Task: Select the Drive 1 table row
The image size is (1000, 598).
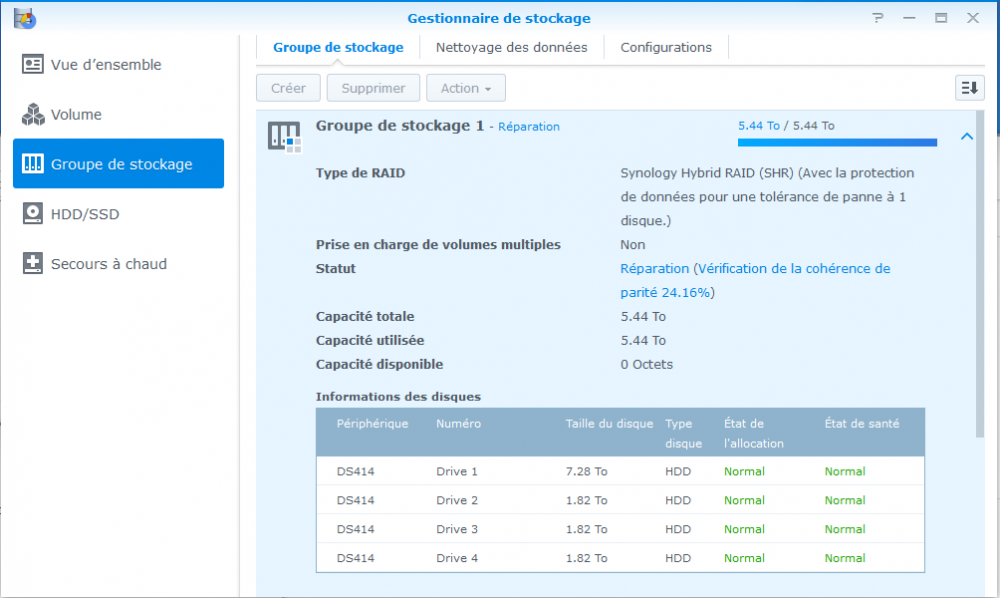Action: [x=620, y=471]
